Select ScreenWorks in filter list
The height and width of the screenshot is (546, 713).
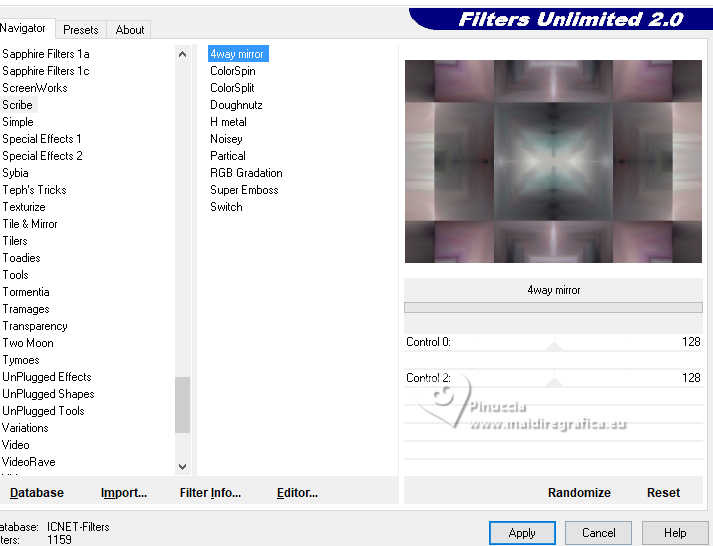click(x=35, y=88)
